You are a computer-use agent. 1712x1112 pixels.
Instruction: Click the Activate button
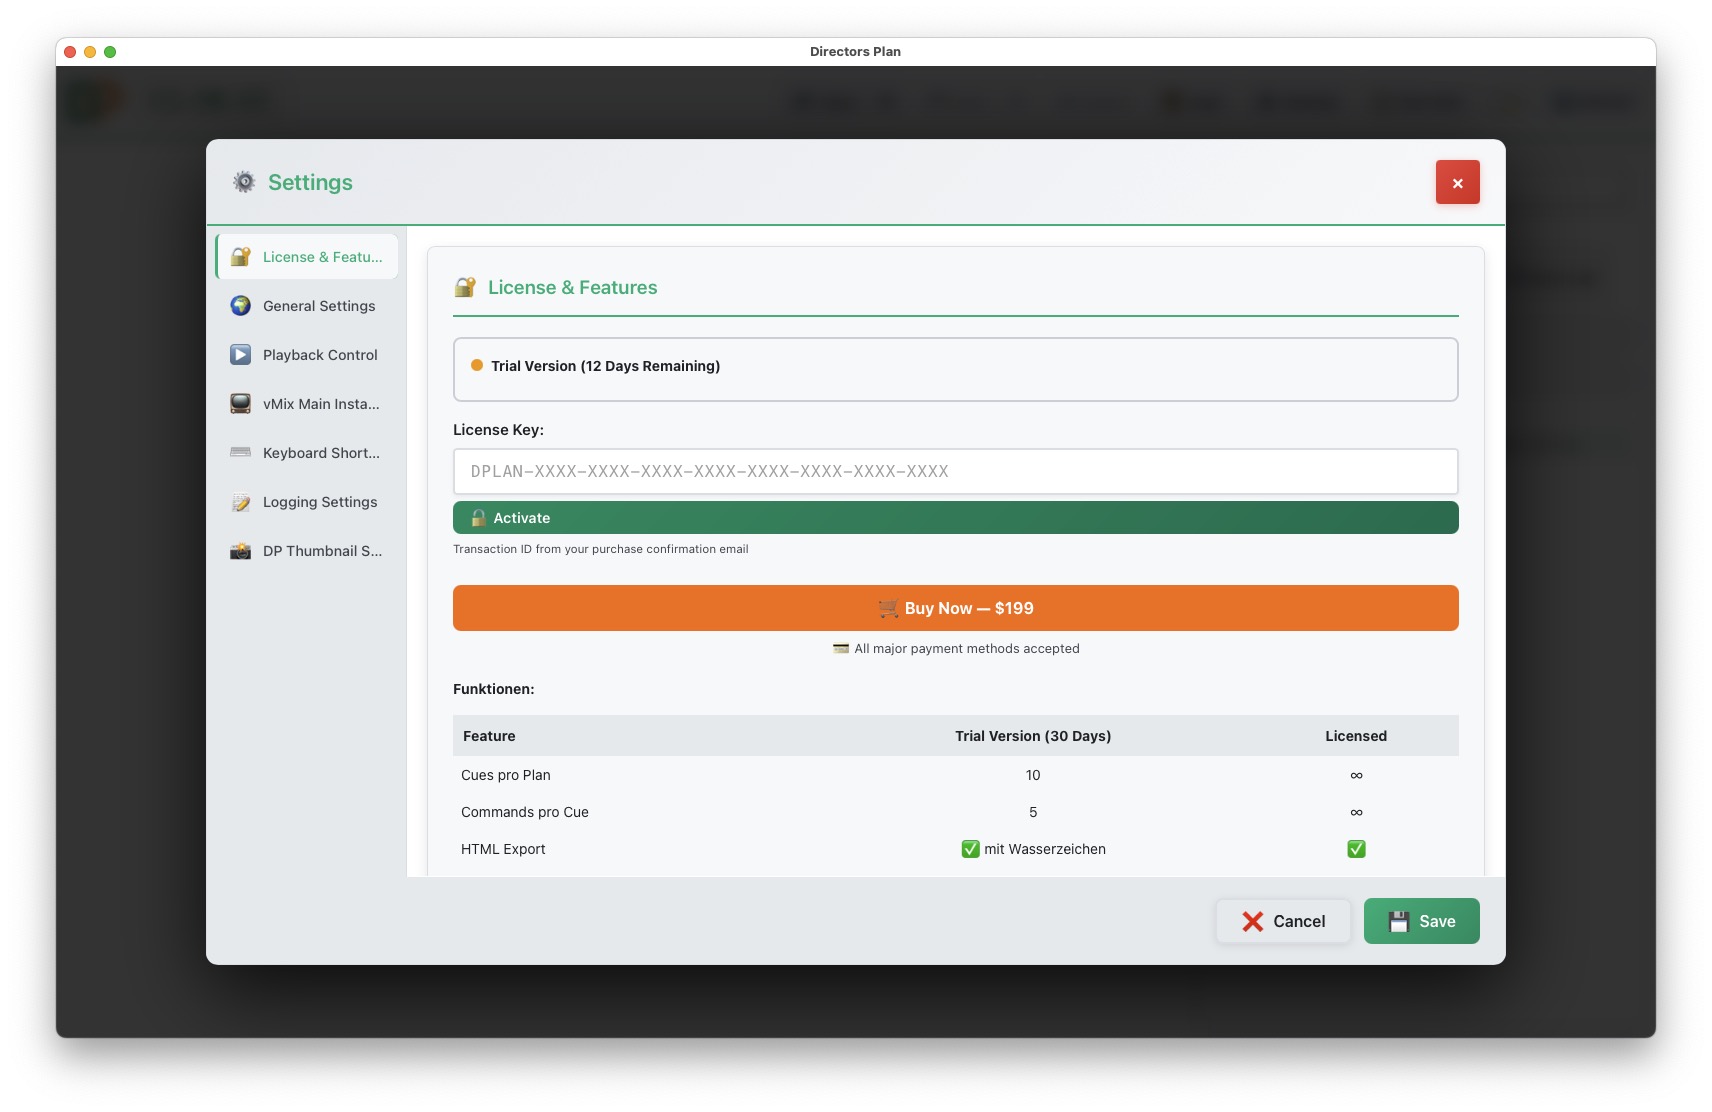(955, 517)
